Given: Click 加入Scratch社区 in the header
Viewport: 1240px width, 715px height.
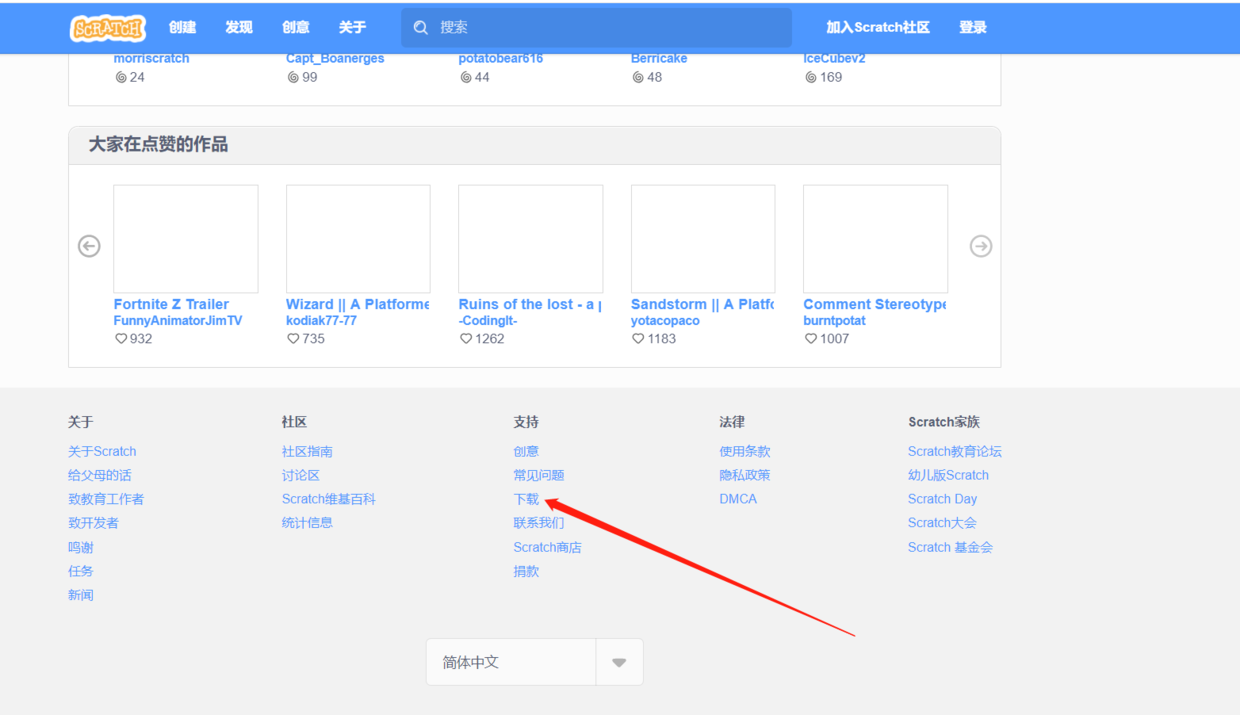Looking at the screenshot, I should [878, 28].
